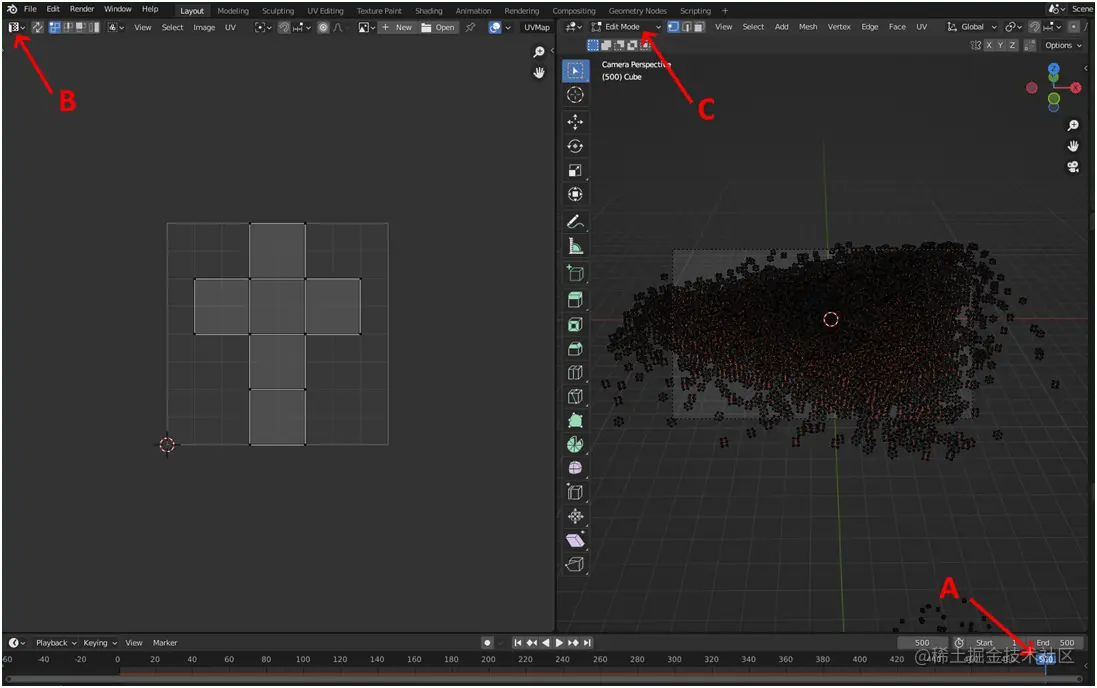Select the Move tool
The height and width of the screenshot is (688, 1097).
click(575, 122)
